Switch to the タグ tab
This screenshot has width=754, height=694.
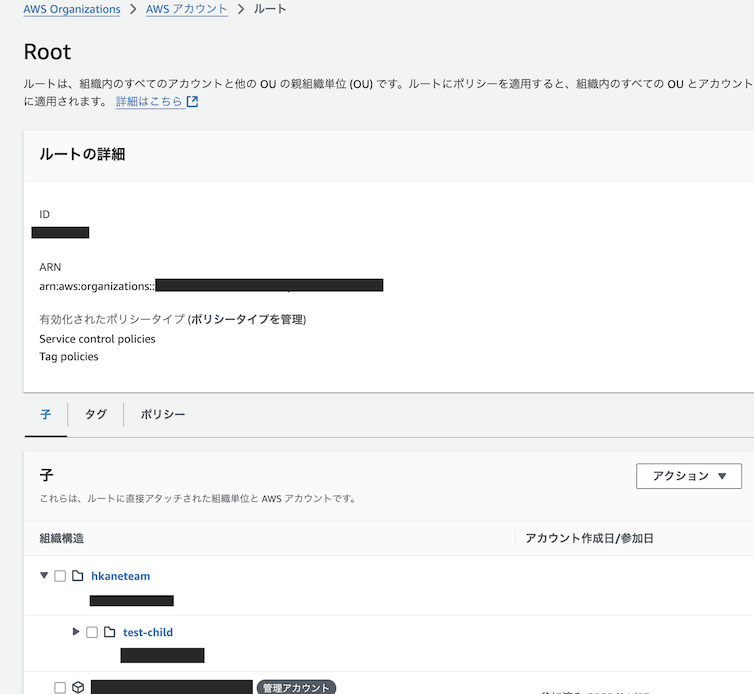point(96,415)
